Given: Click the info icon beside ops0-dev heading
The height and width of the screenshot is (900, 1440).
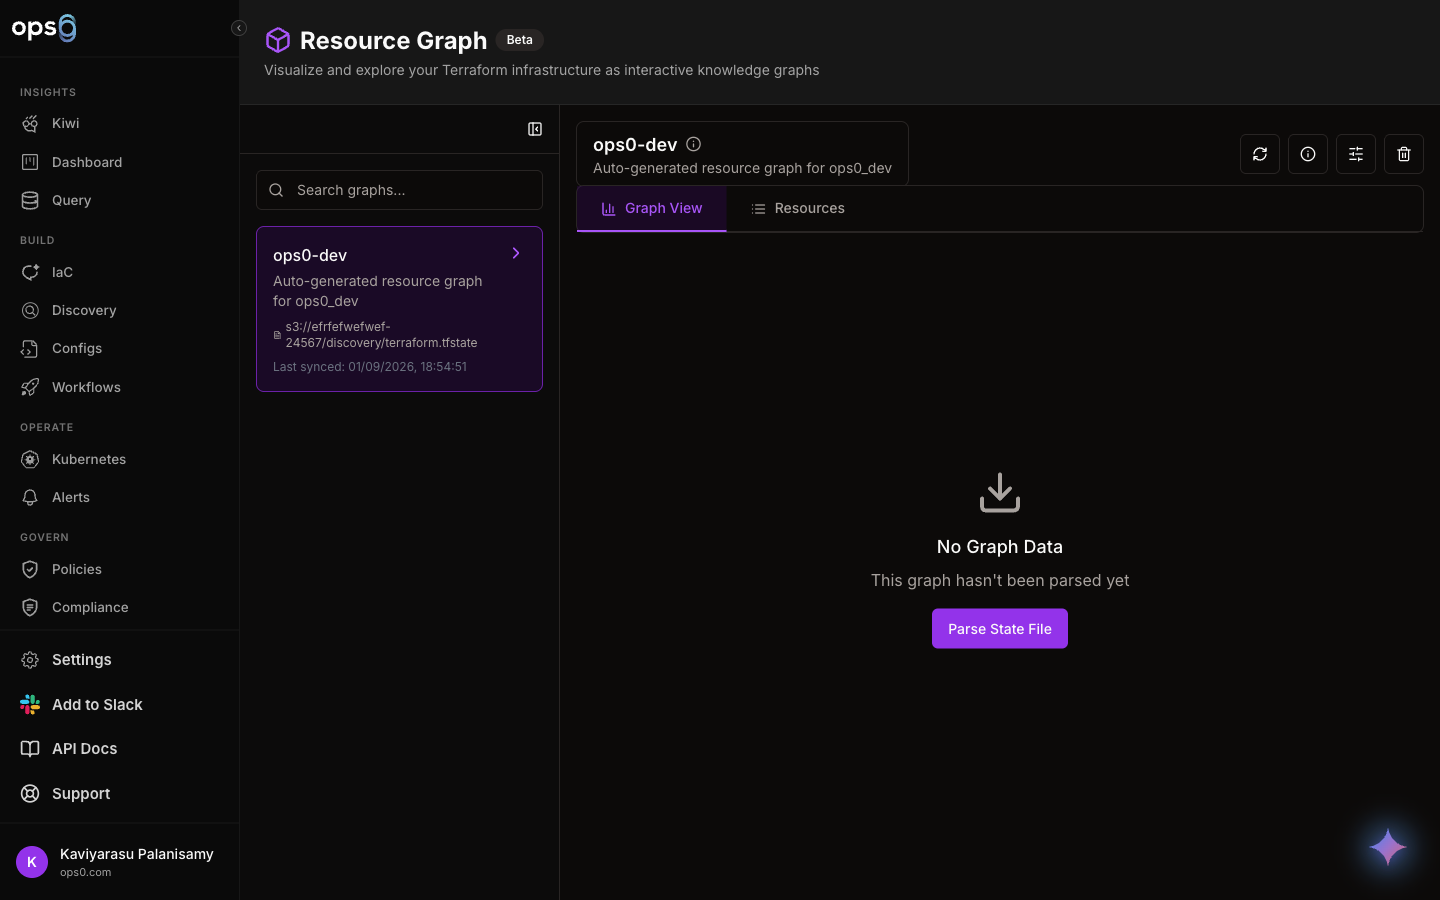Looking at the screenshot, I should (x=693, y=144).
